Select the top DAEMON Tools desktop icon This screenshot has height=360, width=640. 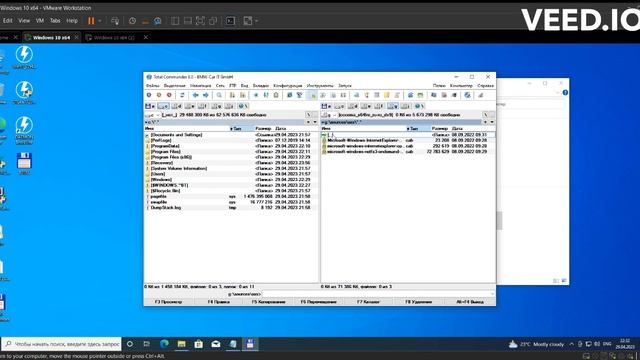pos(24,57)
